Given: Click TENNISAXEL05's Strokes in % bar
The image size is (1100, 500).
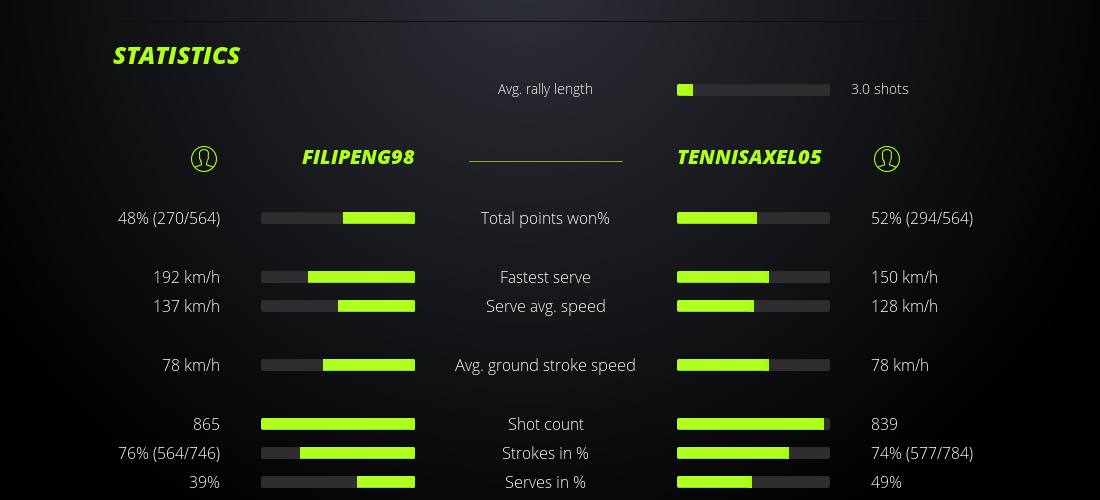Looking at the screenshot, I should pyautogui.click(x=753, y=453).
